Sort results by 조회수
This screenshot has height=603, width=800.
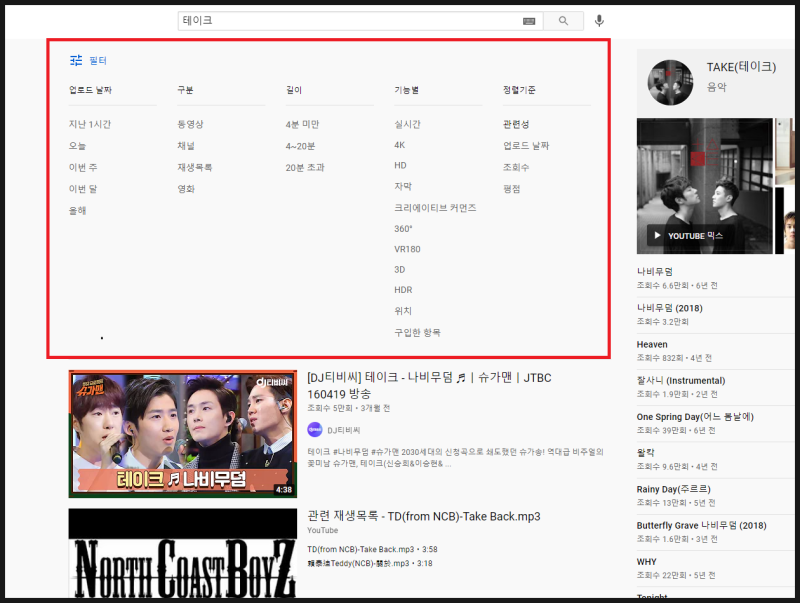(x=516, y=167)
